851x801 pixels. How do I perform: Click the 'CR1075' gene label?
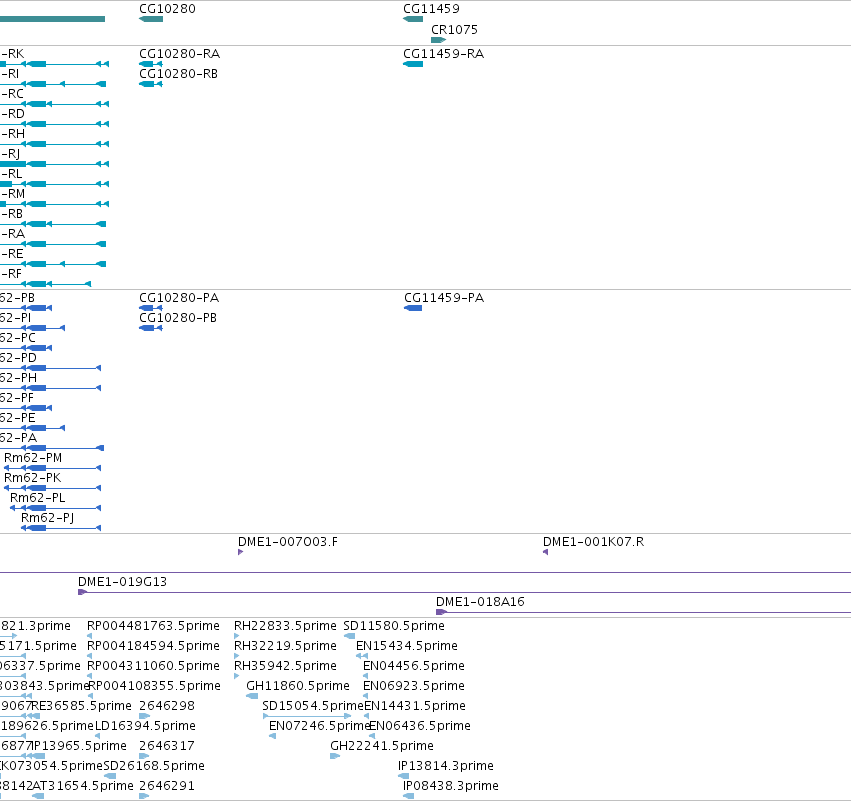coord(454,30)
